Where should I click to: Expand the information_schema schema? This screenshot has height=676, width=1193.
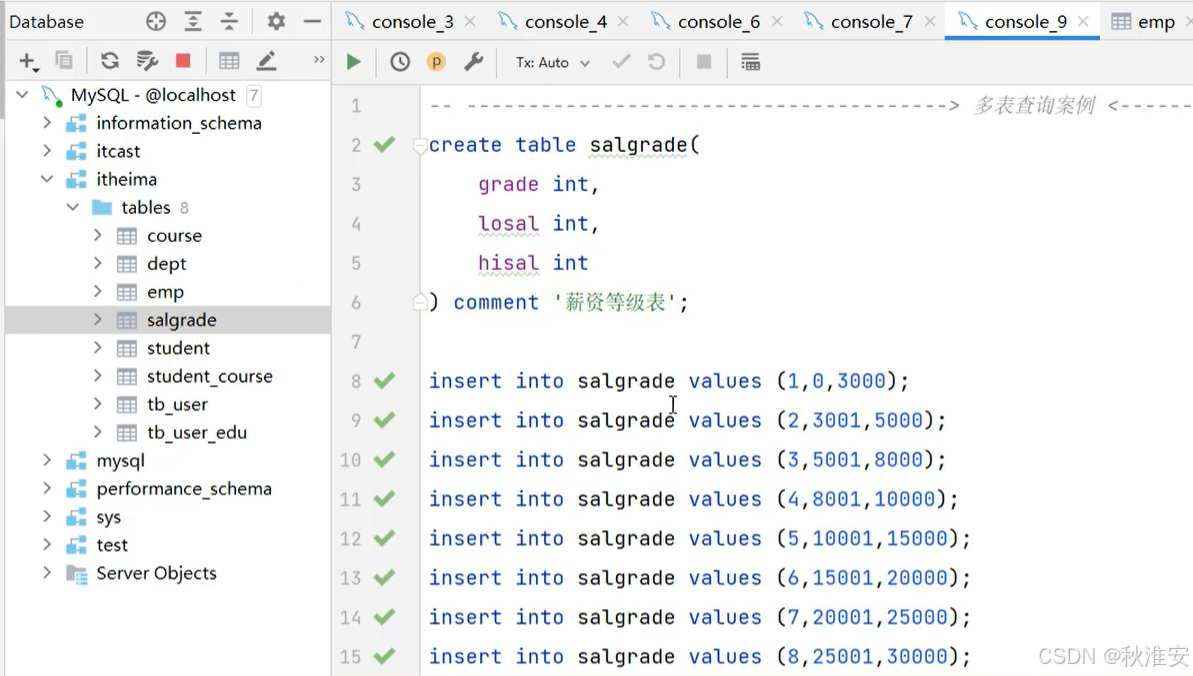[x=47, y=123]
